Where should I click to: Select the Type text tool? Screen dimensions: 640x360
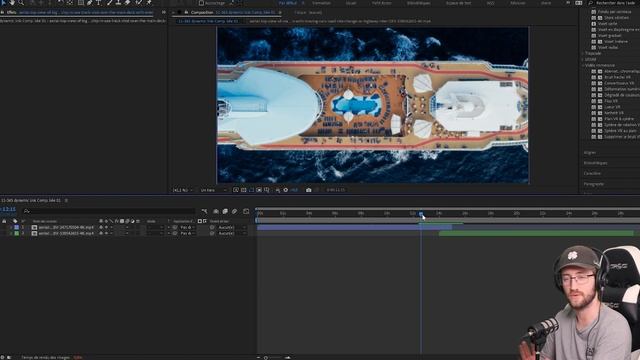point(98,2)
